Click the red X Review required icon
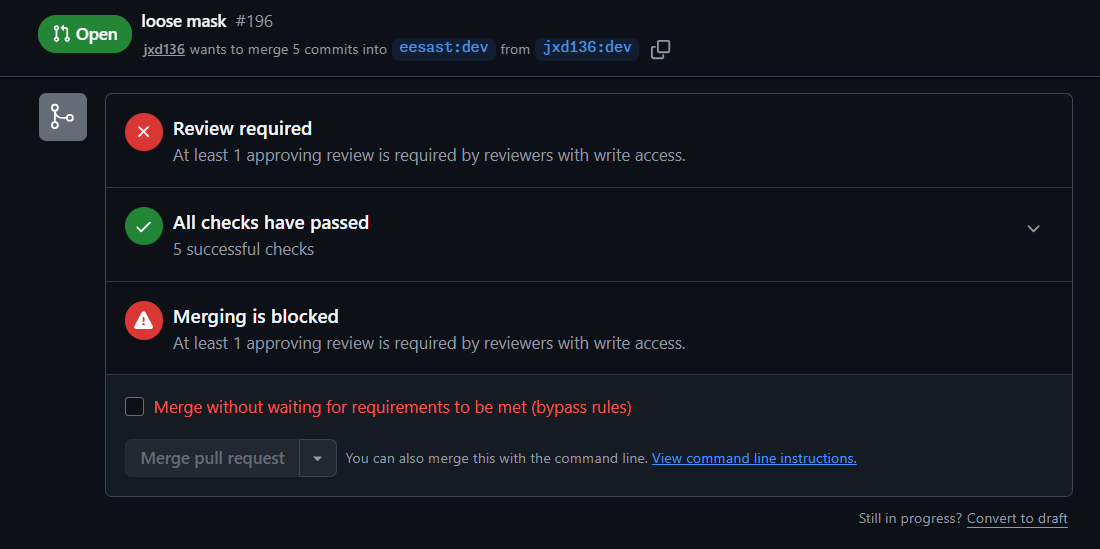 pos(144,132)
